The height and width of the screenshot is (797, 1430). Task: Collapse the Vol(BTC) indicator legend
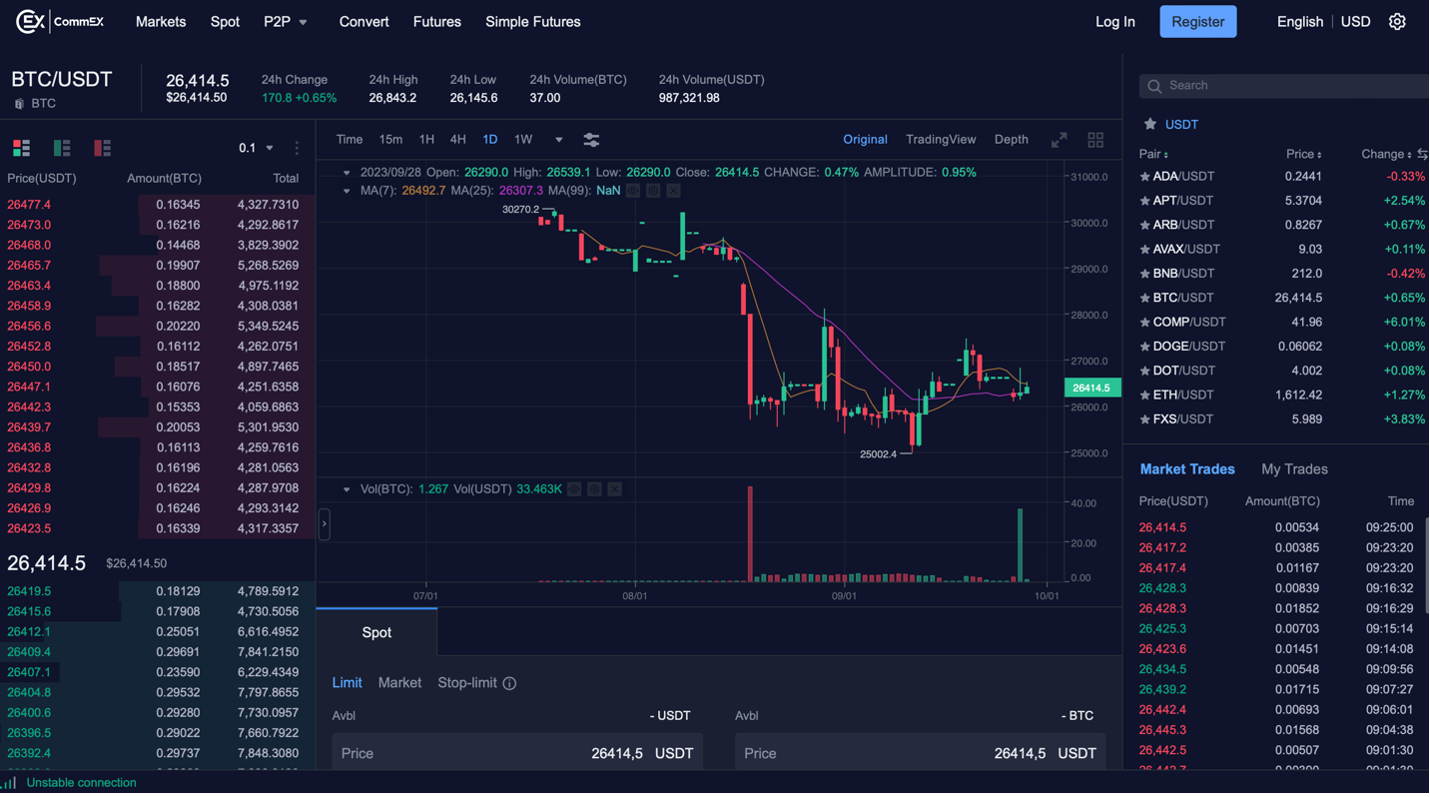click(347, 490)
